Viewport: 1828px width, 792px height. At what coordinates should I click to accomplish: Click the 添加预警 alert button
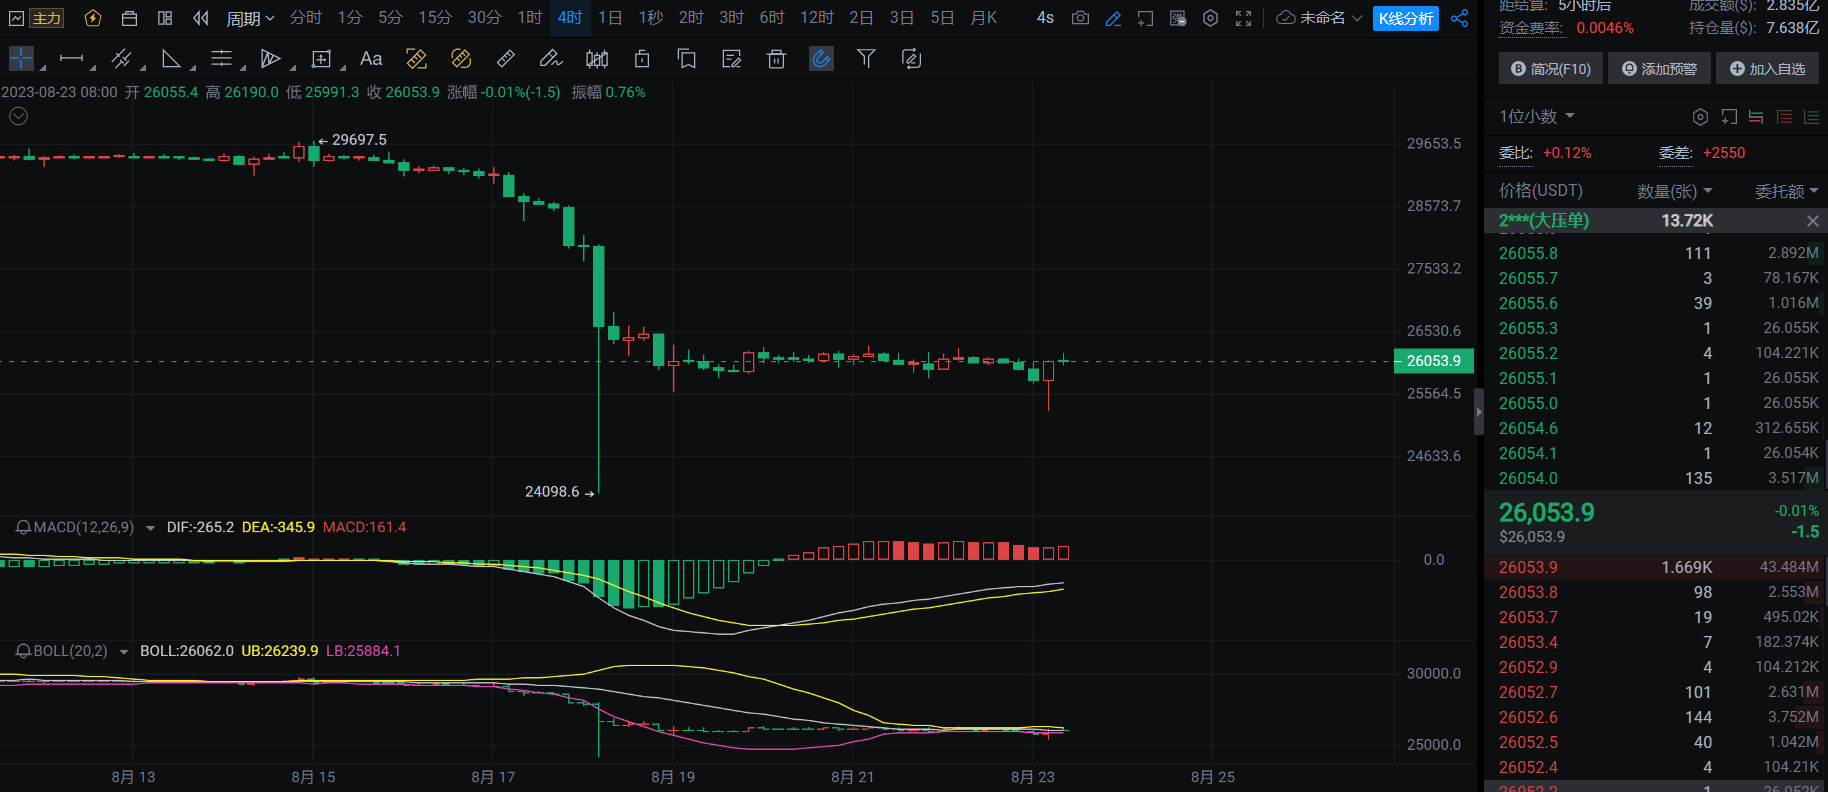pos(1659,69)
